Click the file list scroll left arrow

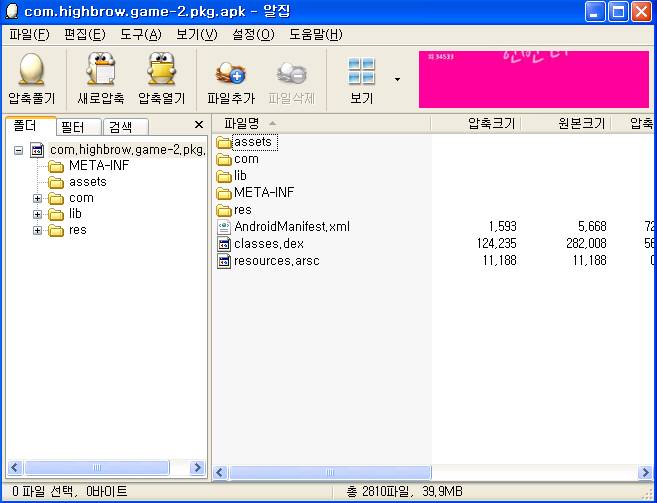220,473
